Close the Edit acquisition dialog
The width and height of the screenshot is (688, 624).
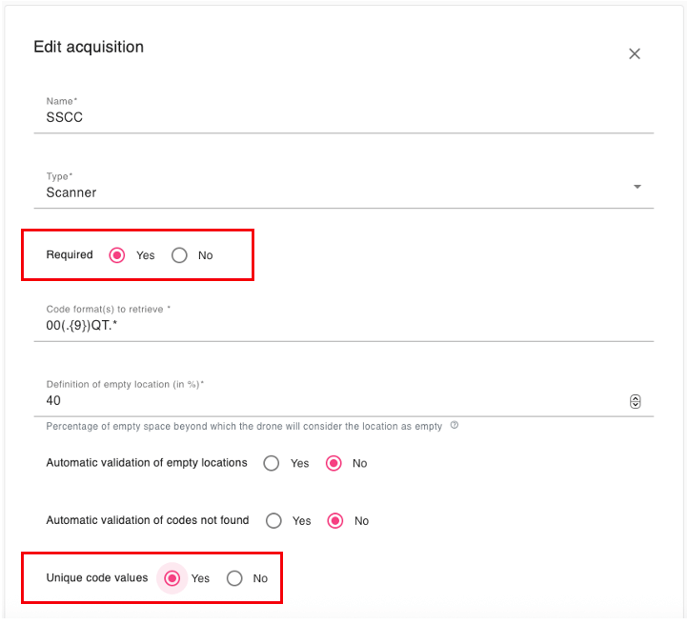tap(634, 54)
